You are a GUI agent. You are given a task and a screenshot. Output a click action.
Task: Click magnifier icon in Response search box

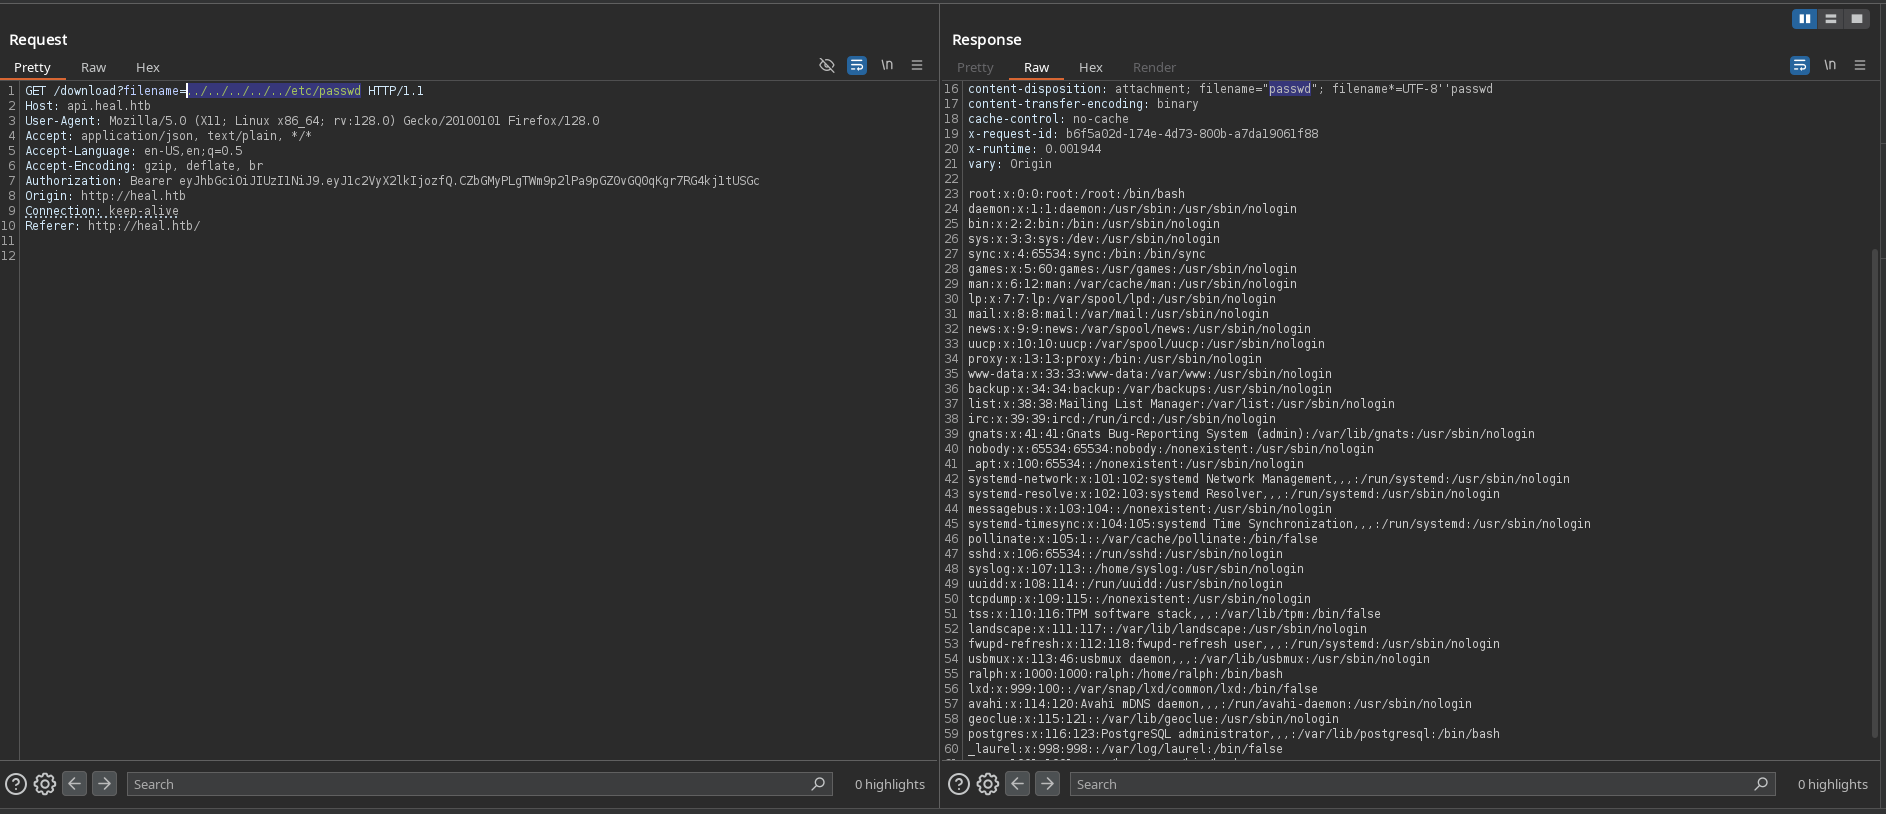coord(1762,784)
